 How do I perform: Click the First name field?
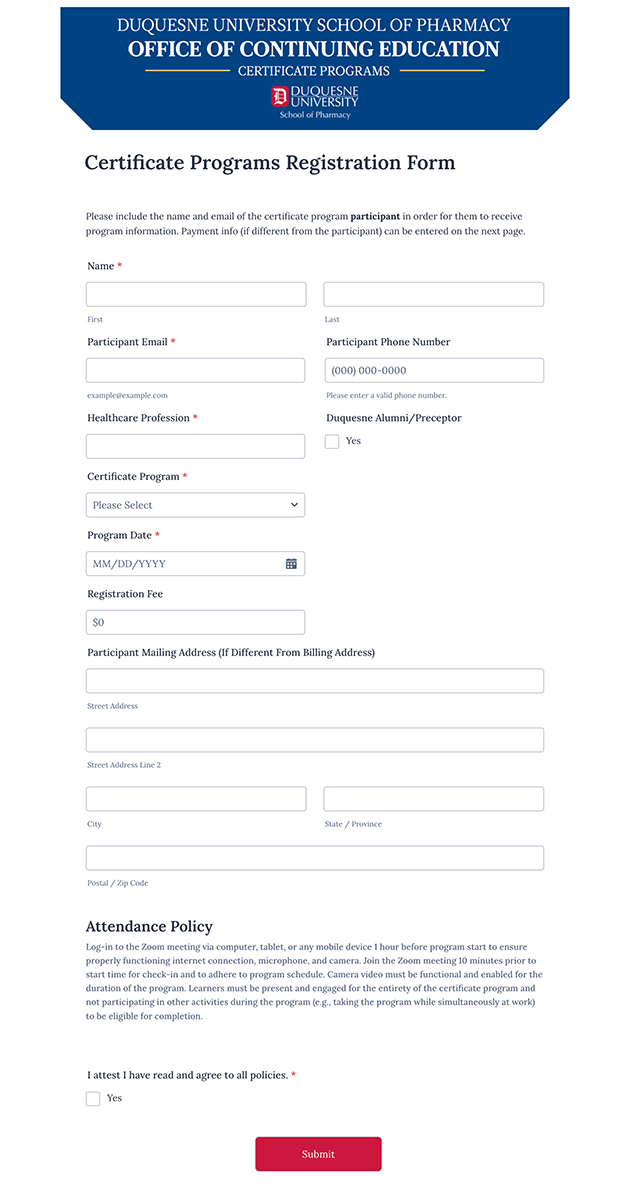point(196,294)
